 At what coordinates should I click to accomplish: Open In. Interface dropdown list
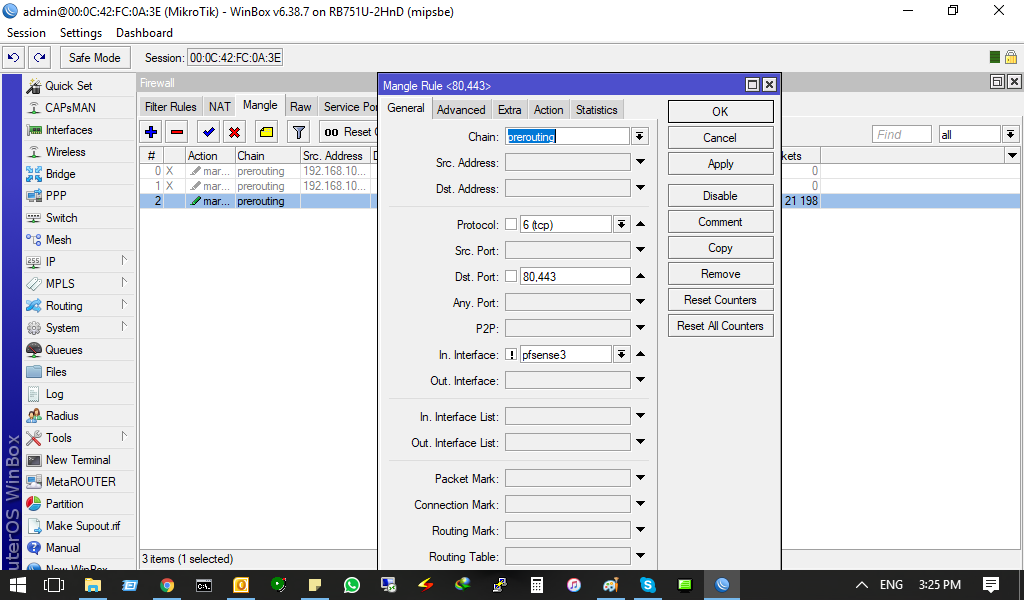click(x=621, y=355)
